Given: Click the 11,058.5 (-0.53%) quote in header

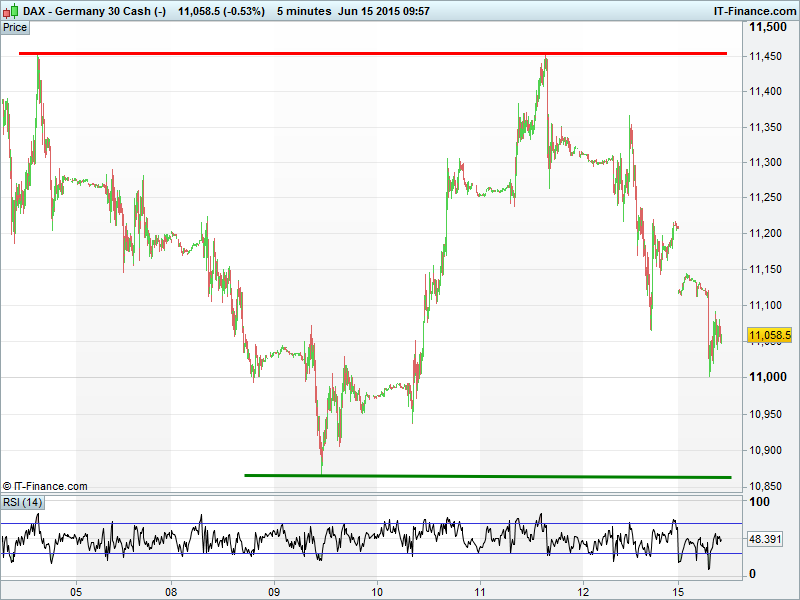Looking at the screenshot, I should pyautogui.click(x=221, y=10).
